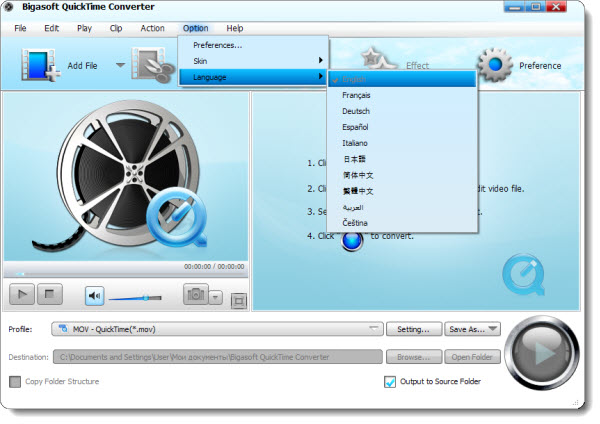Click the full screen preview icon
The height and width of the screenshot is (424, 600).
pos(238,300)
